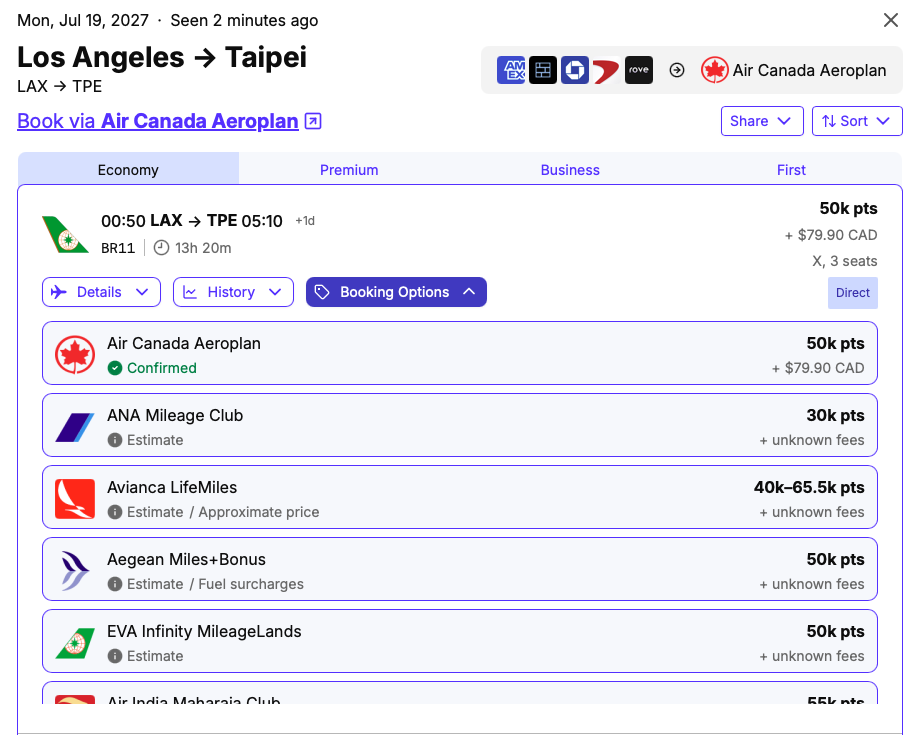Screen dimensions: 920x735
Task: Select the EVA Infinity MileageLands booking option
Action: pyautogui.click(x=459, y=642)
